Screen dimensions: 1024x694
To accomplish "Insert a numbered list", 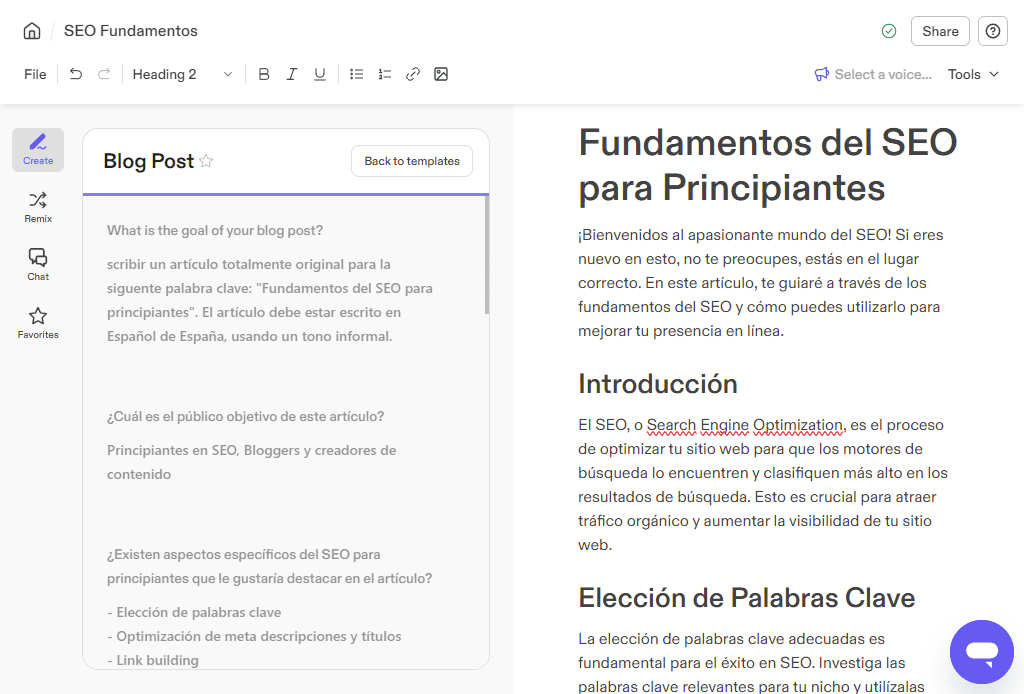I will (385, 73).
